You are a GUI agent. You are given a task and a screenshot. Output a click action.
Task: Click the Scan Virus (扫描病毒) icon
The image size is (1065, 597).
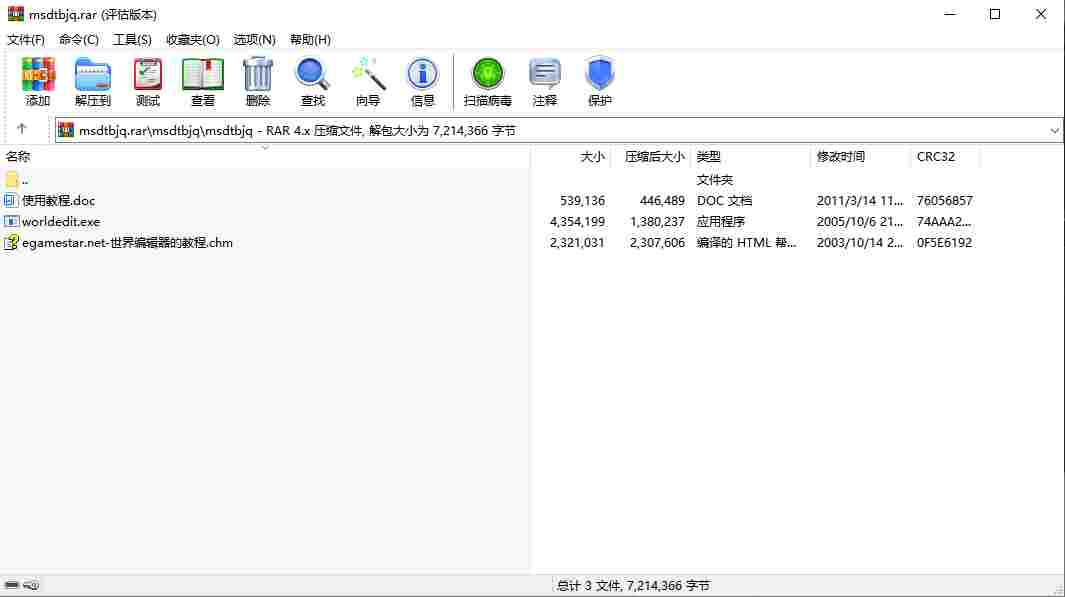(488, 74)
